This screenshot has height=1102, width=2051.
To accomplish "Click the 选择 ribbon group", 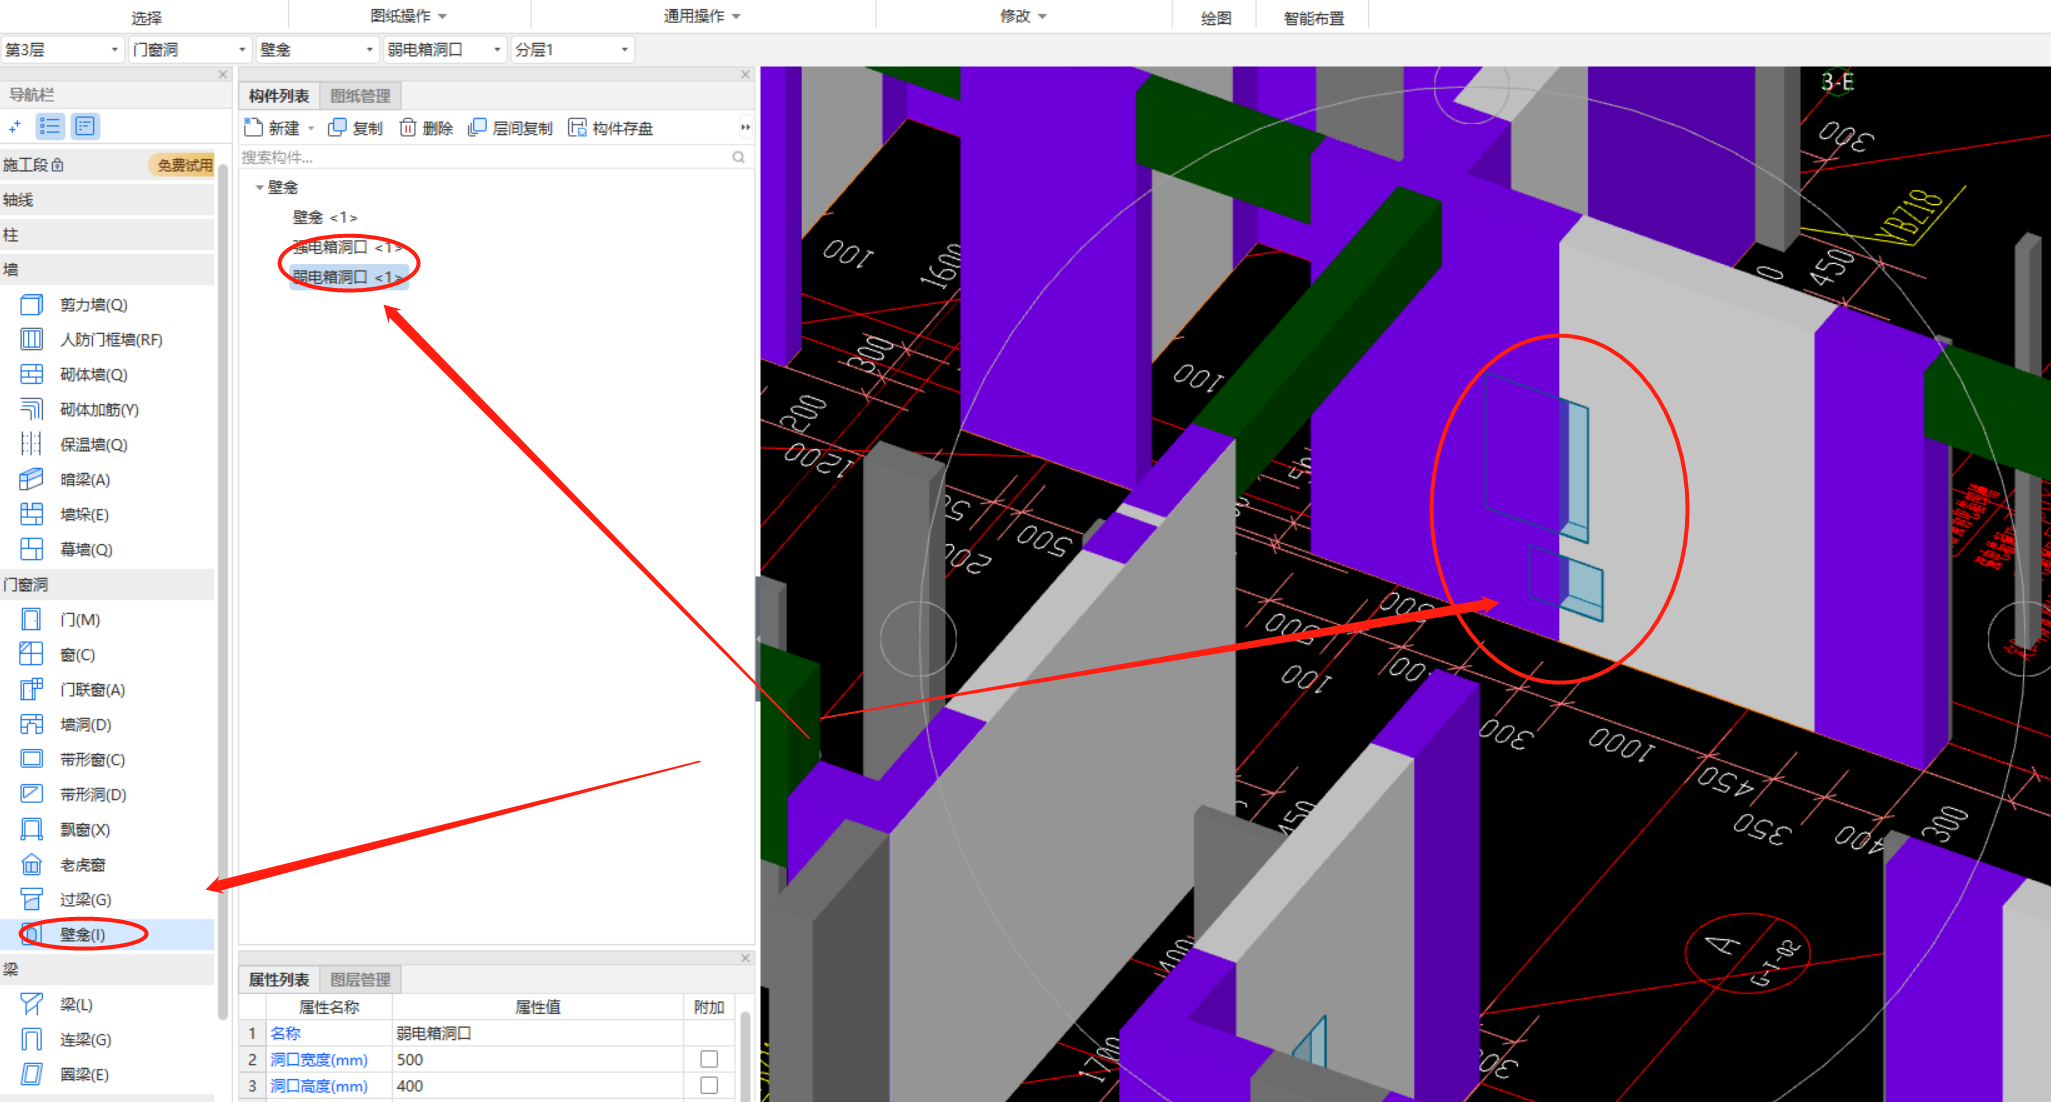I will pyautogui.click(x=146, y=18).
